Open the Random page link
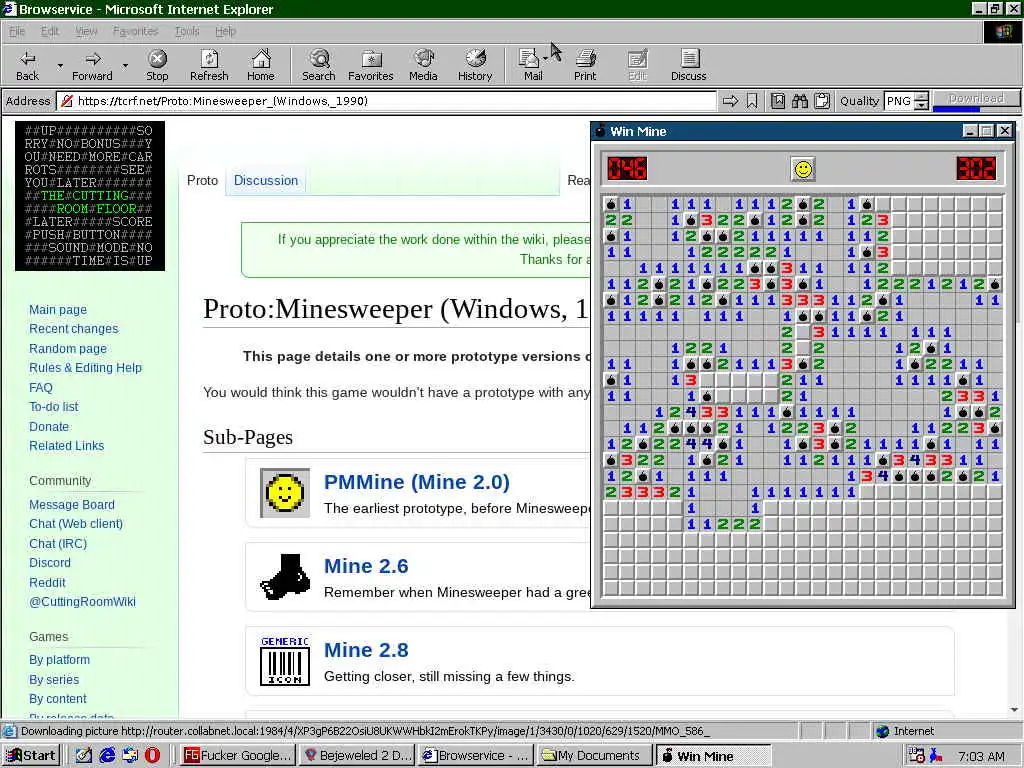The height and width of the screenshot is (768, 1024). point(67,349)
